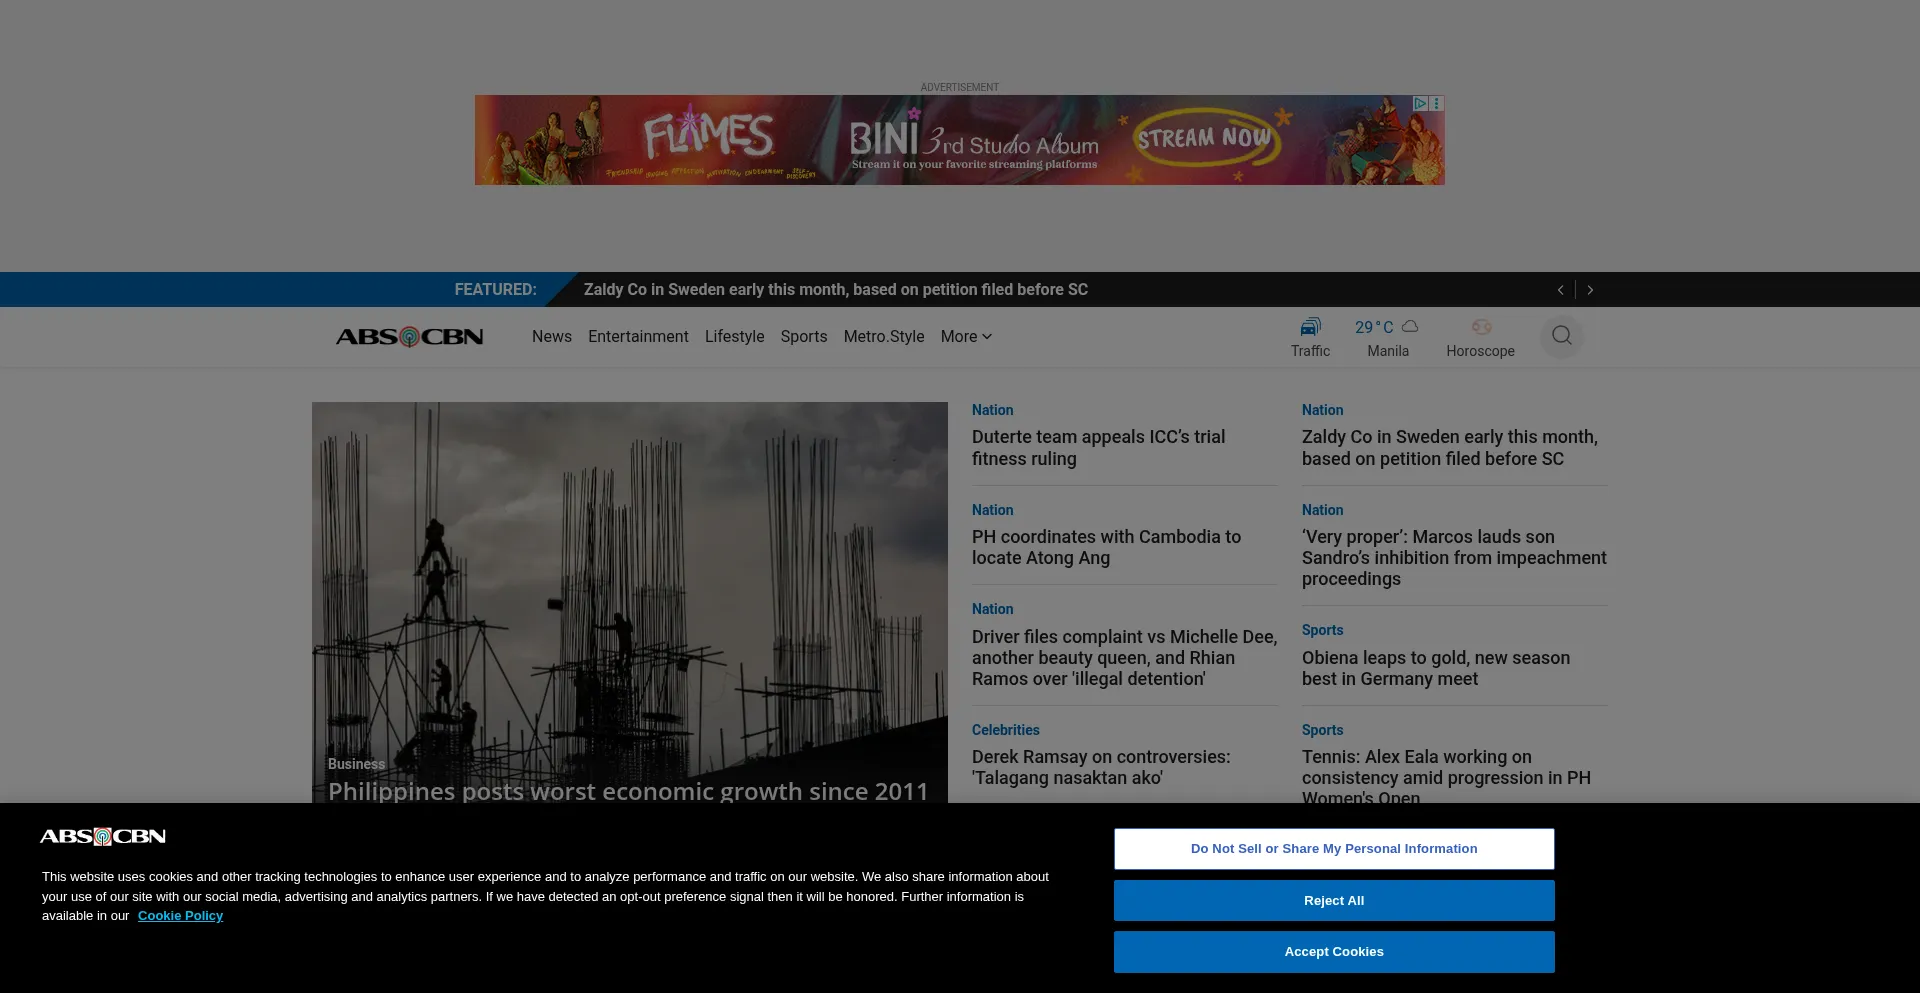Image resolution: width=1920 pixels, height=993 pixels.
Task: Click Nation label above PH coordinates article
Action: (x=992, y=510)
